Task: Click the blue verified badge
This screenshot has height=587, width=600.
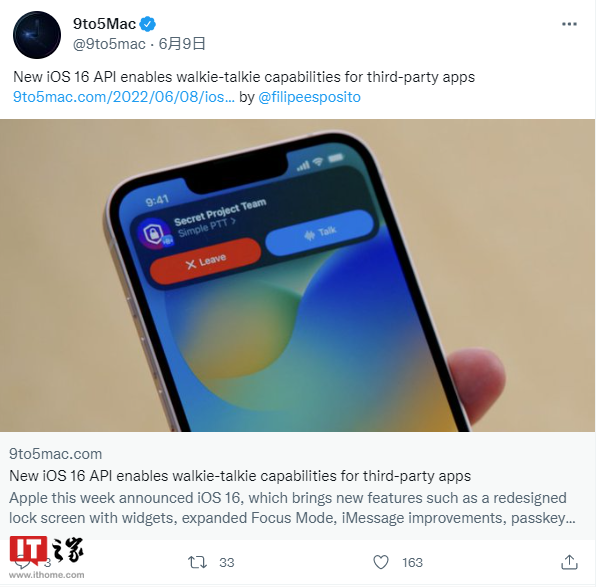Action: tap(147, 24)
